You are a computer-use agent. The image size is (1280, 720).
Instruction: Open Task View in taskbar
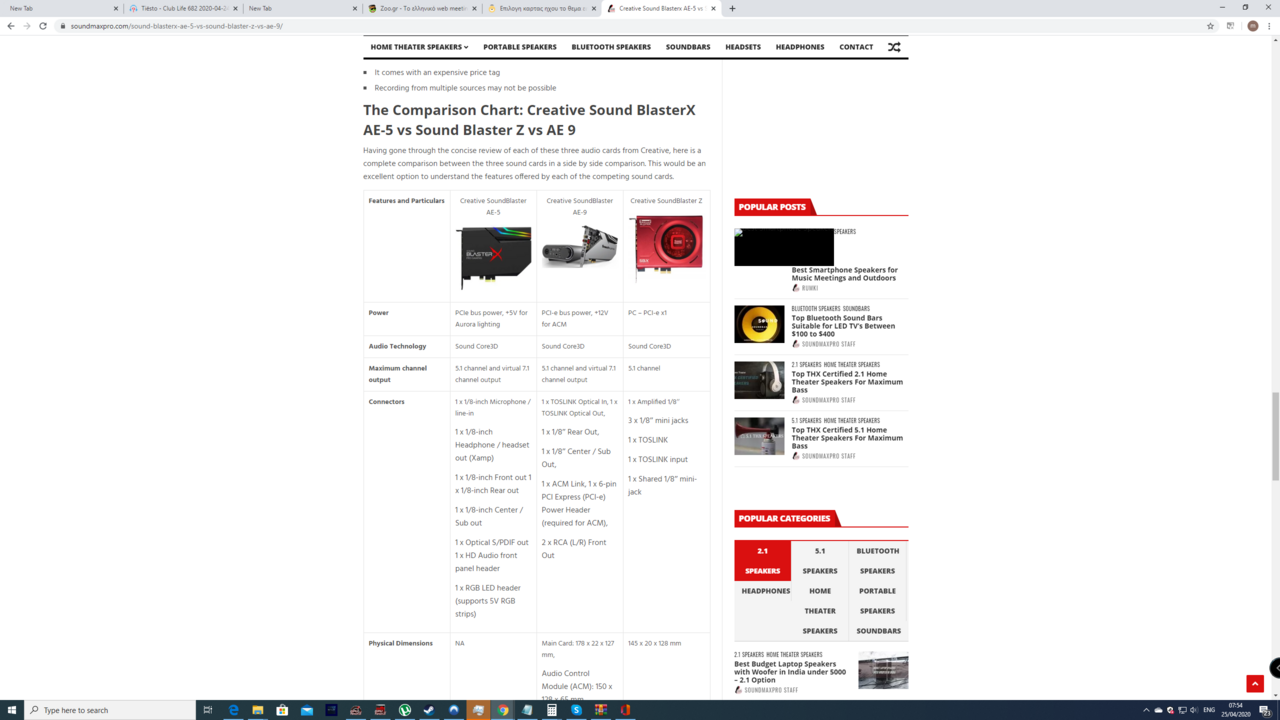pos(208,710)
